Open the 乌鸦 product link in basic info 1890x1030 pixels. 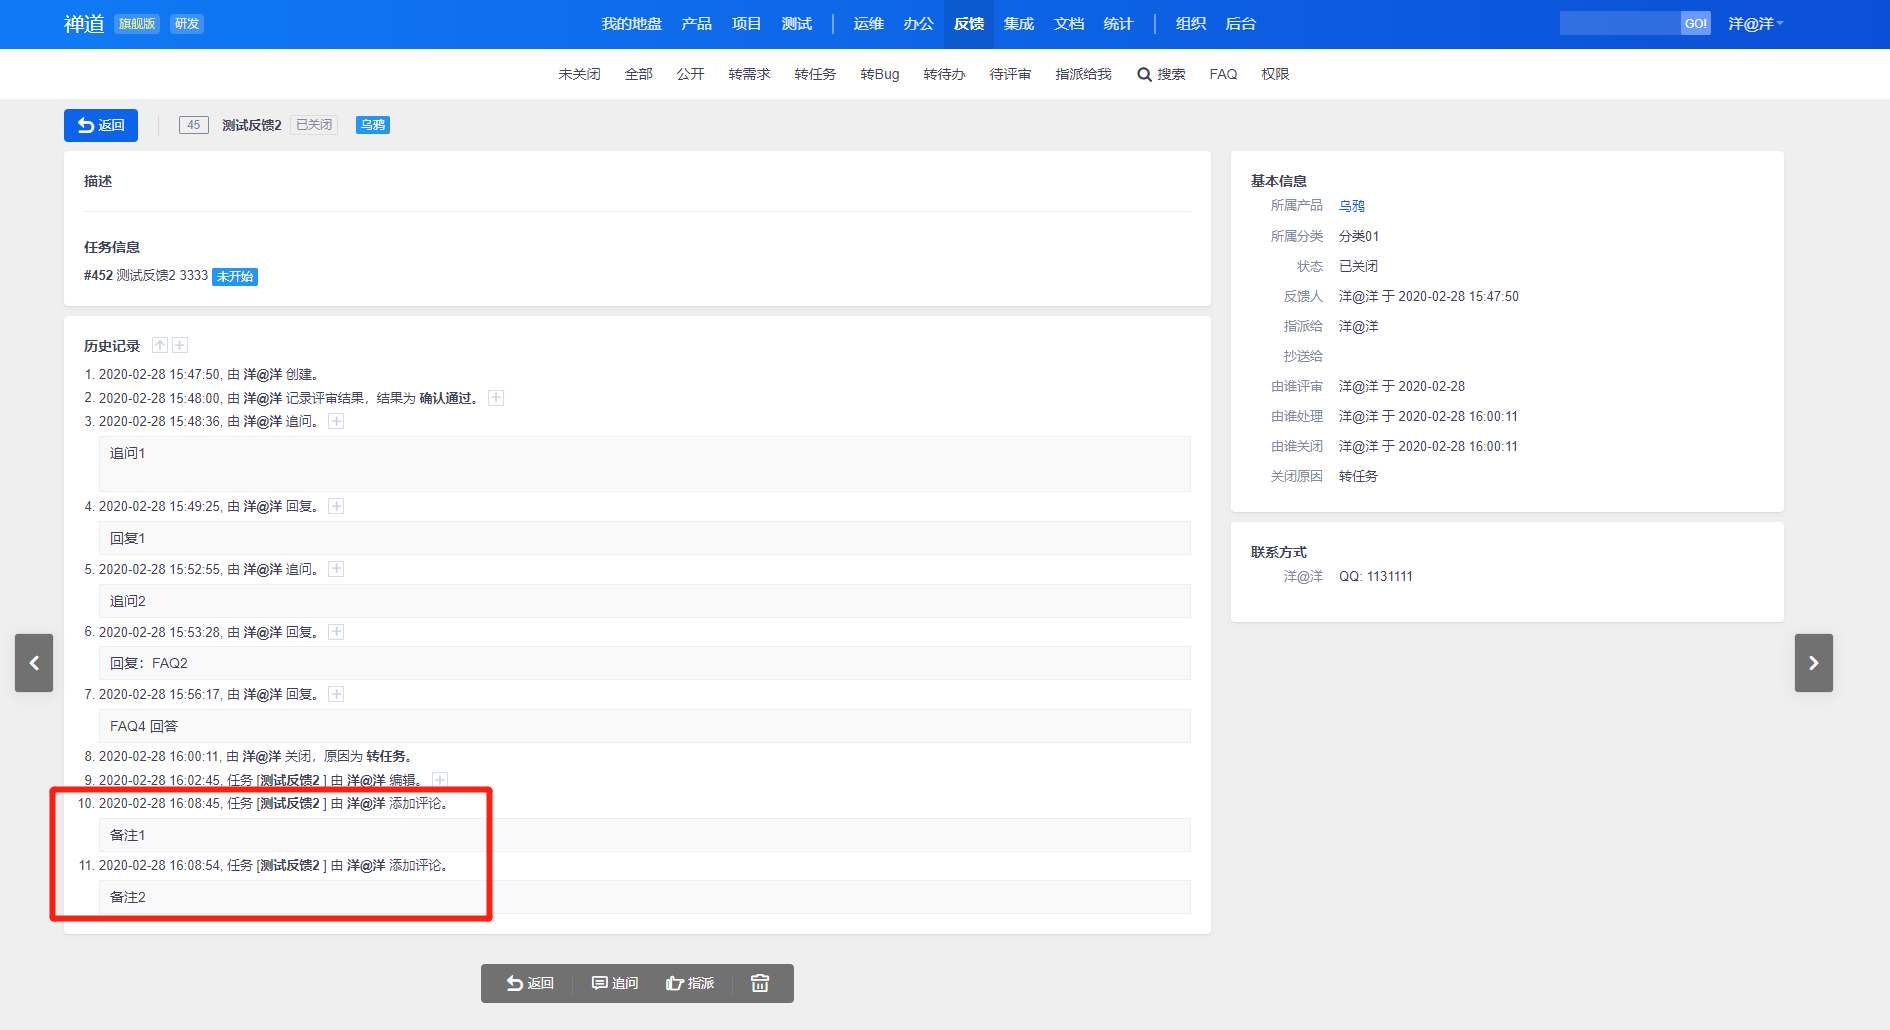[1351, 206]
